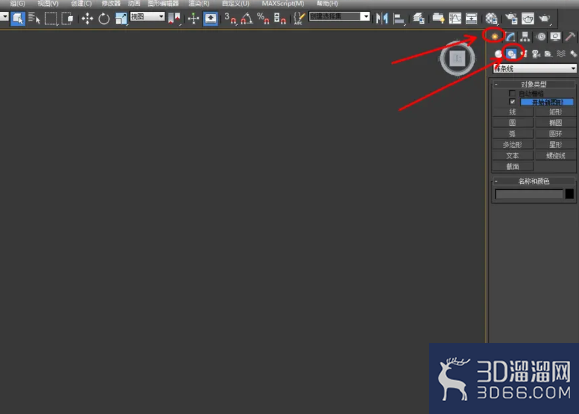579x414 pixels.
Task: Switch to Utilities hammer tab
Action: coord(571,36)
